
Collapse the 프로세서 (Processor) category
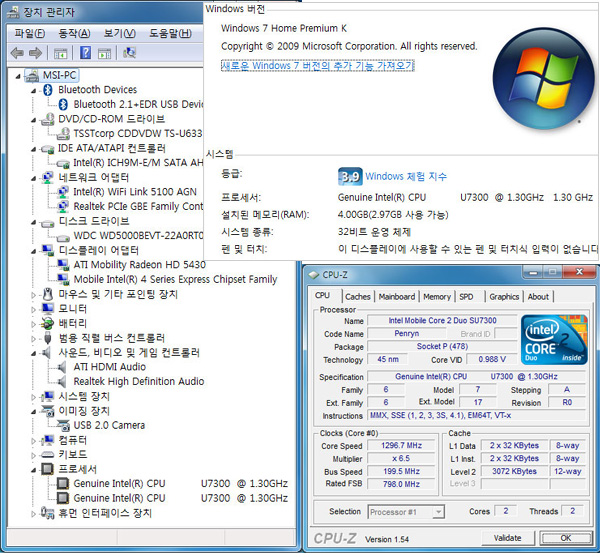coord(33,469)
